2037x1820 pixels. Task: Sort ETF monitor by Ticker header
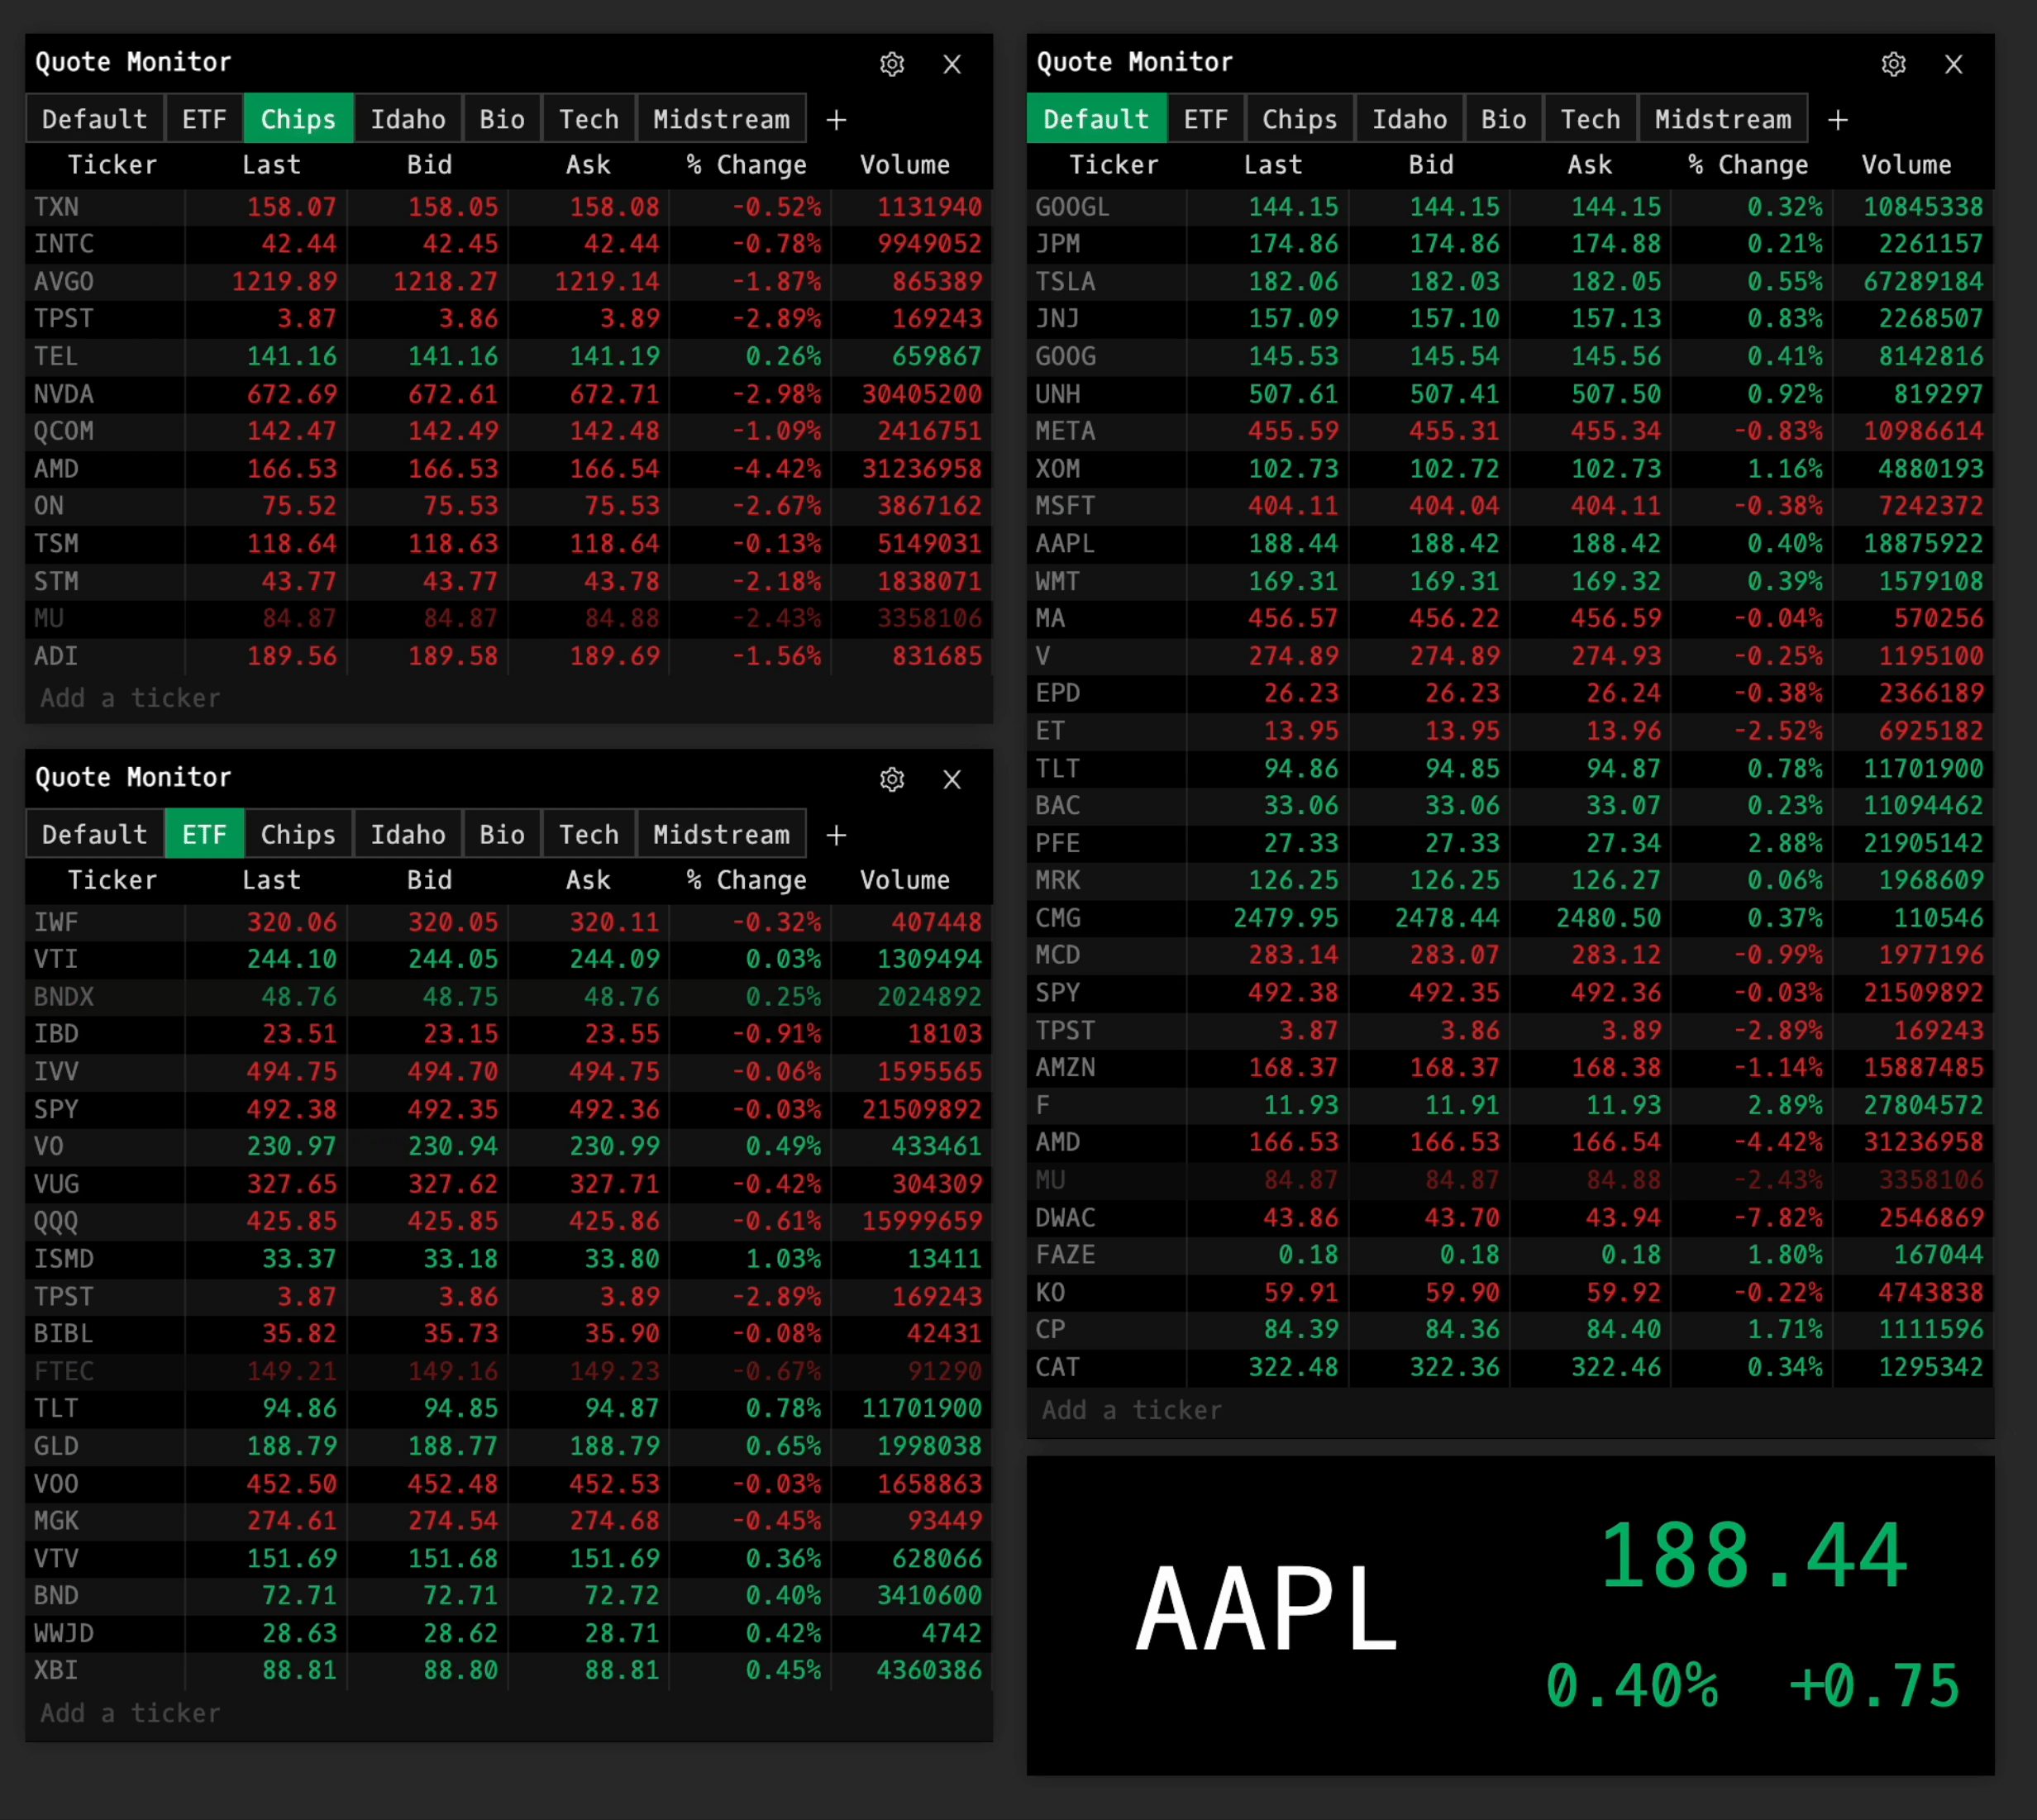[x=112, y=880]
